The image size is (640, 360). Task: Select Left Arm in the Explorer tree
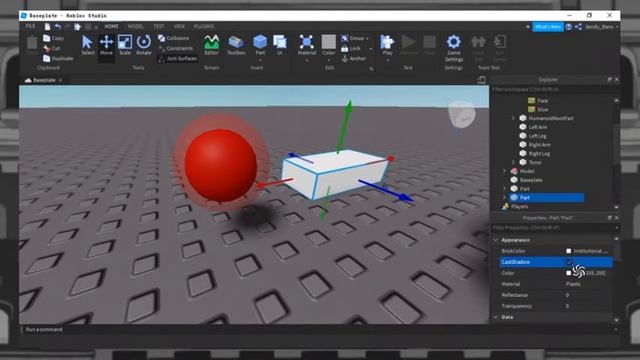pyautogui.click(x=538, y=127)
